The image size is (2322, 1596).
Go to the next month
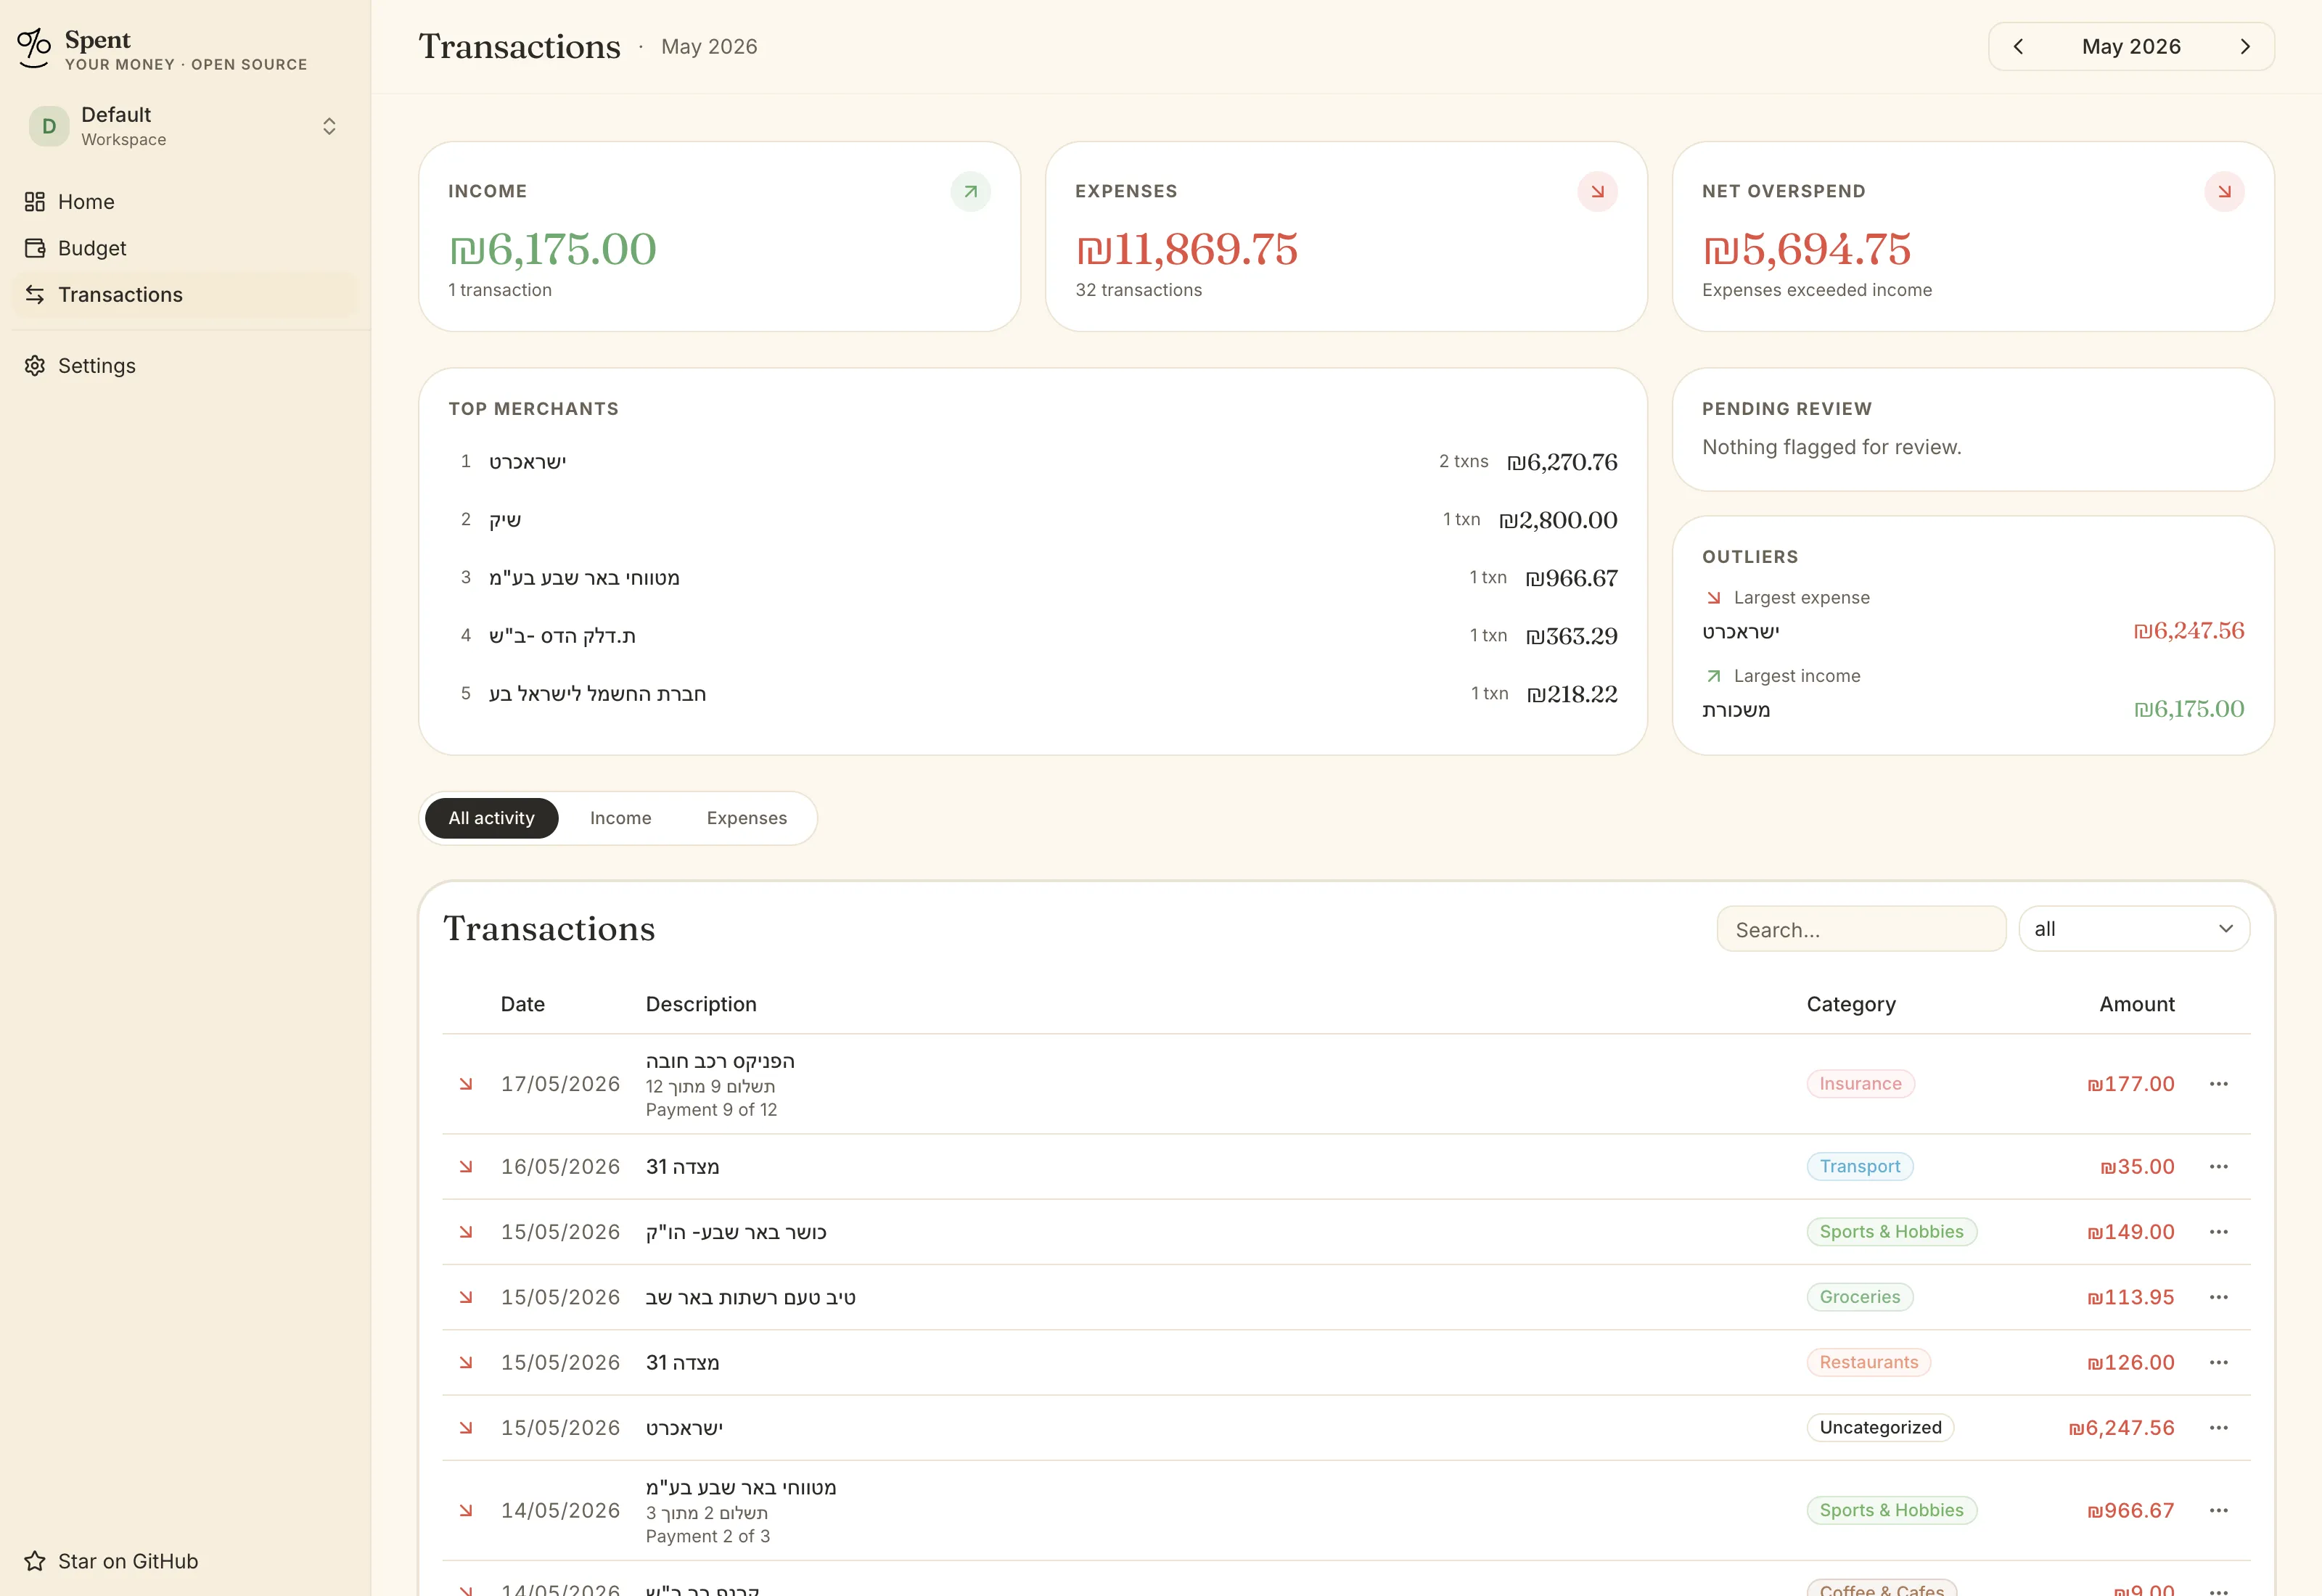pos(2245,47)
